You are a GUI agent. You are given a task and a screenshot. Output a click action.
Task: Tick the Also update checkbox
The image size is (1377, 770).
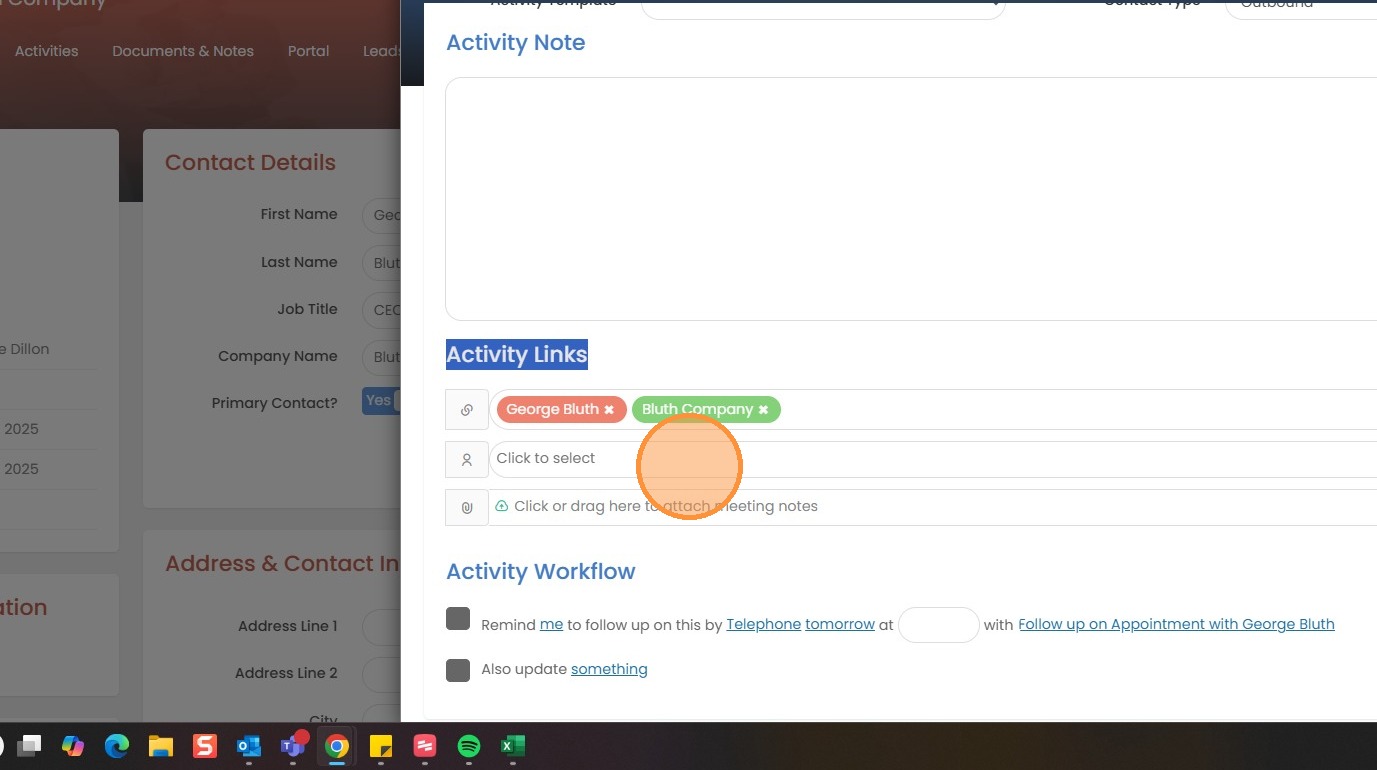click(x=458, y=670)
